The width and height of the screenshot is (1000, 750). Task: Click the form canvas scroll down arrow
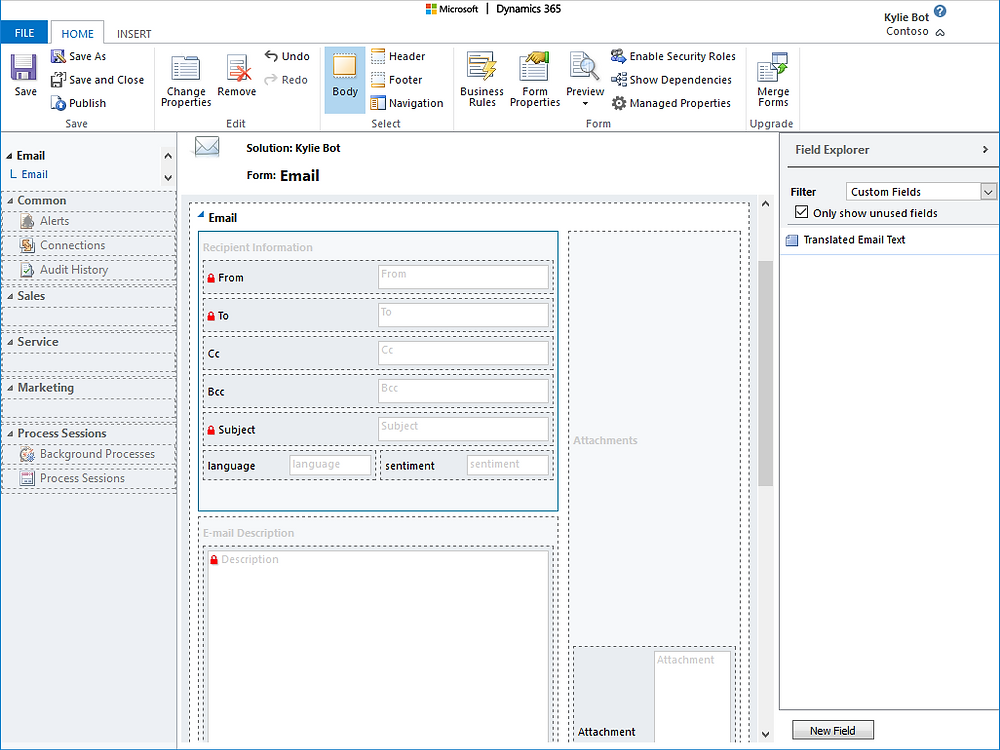pos(765,735)
